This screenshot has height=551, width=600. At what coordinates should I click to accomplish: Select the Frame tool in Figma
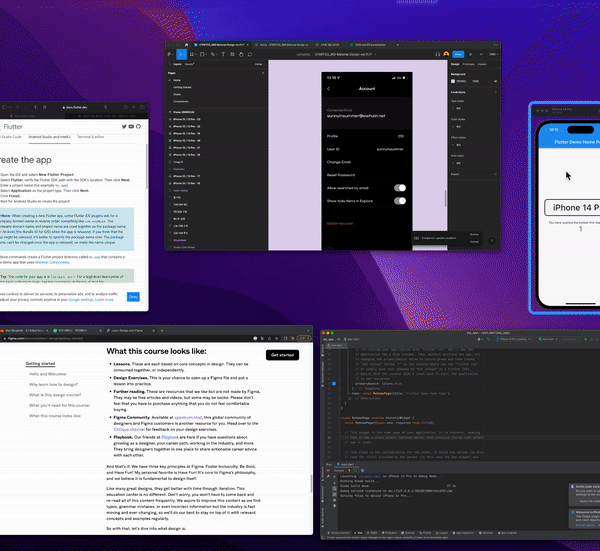tap(192, 54)
